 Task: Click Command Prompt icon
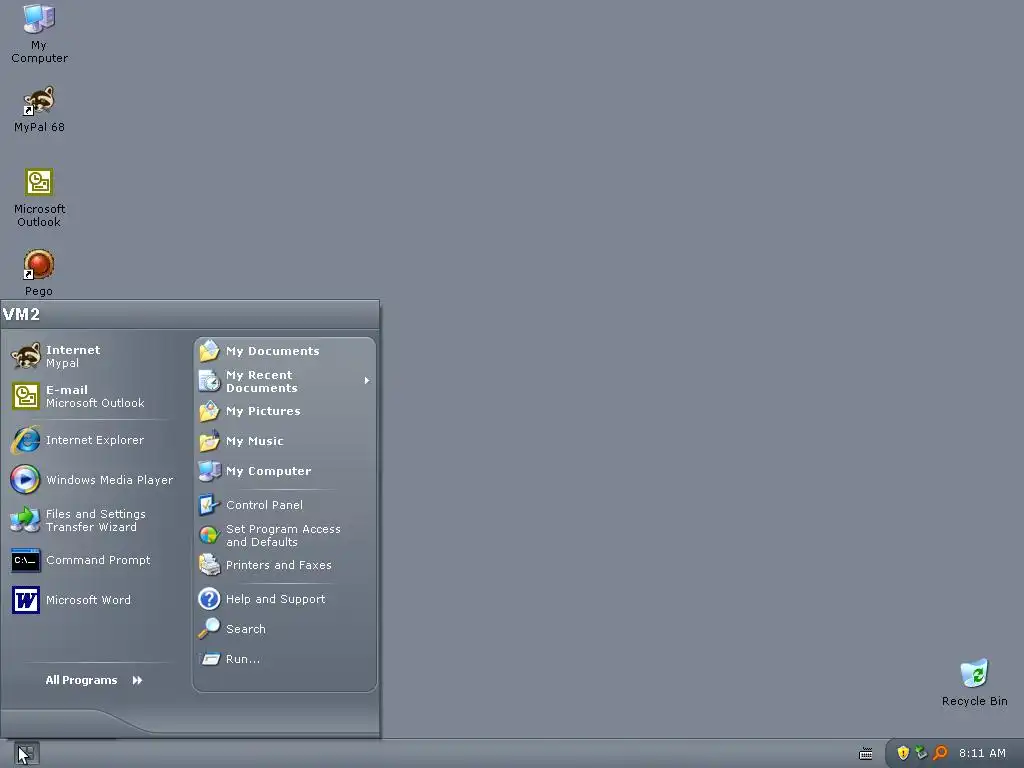click(25, 560)
